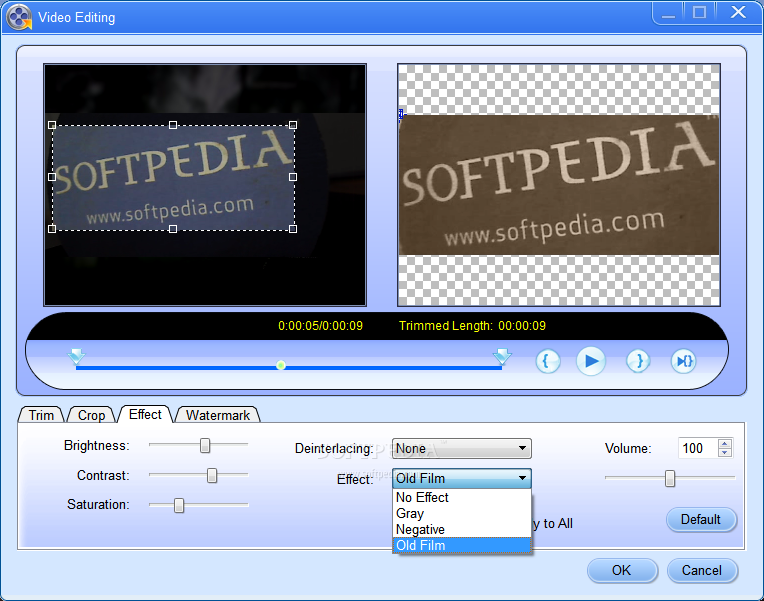
Task: Click the top-middle crop handle
Action: click(172, 125)
